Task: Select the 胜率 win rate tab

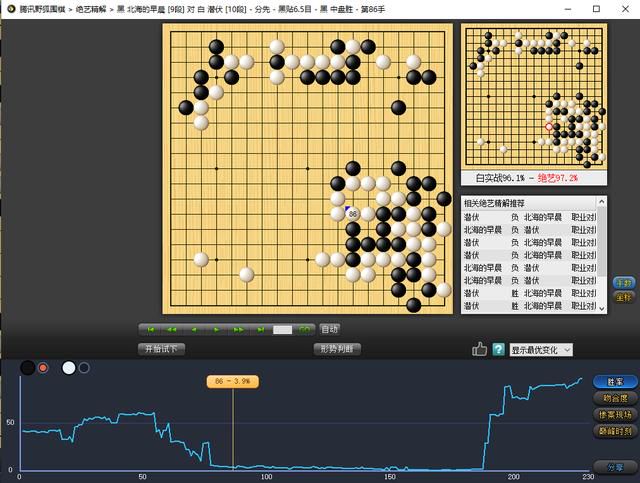Action: [615, 382]
